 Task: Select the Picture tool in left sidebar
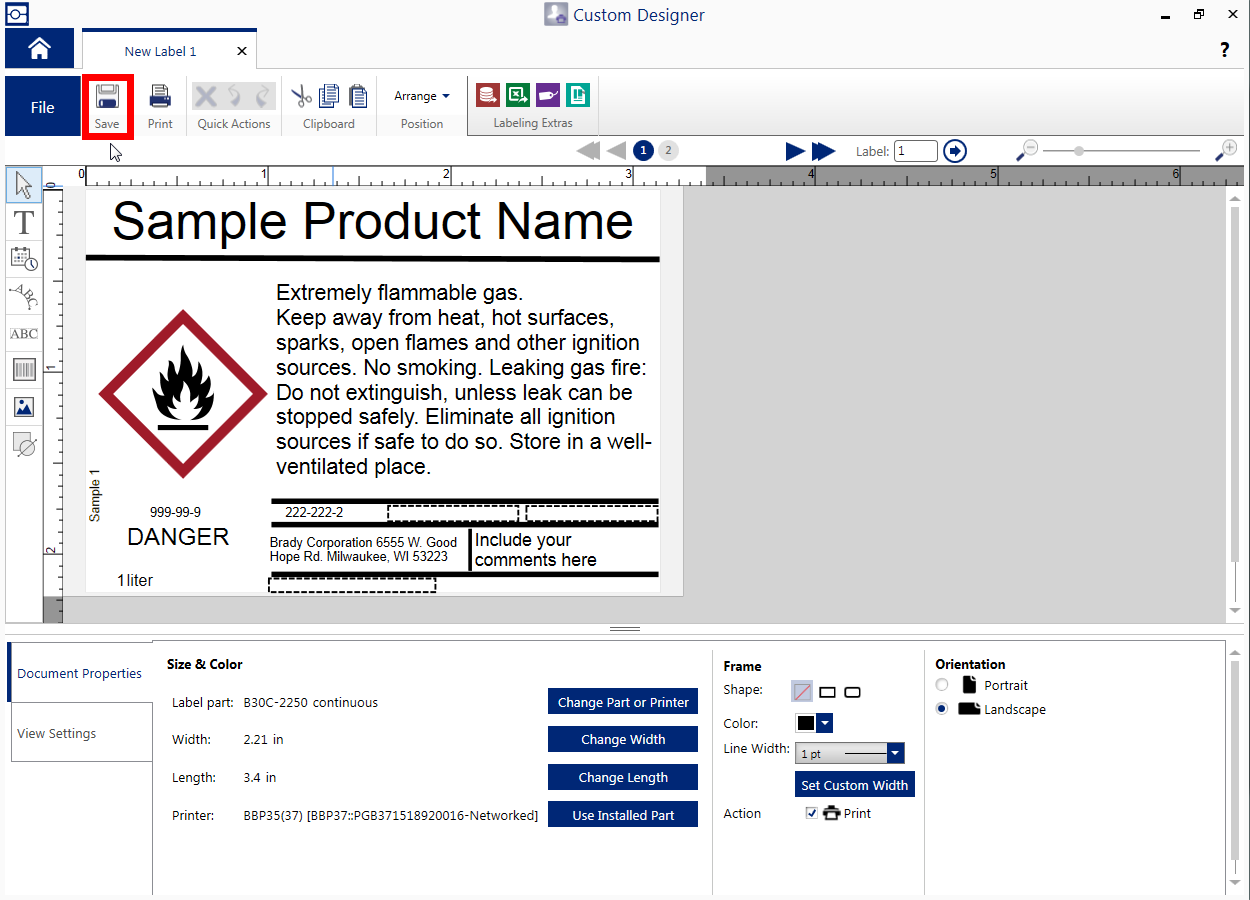24,407
